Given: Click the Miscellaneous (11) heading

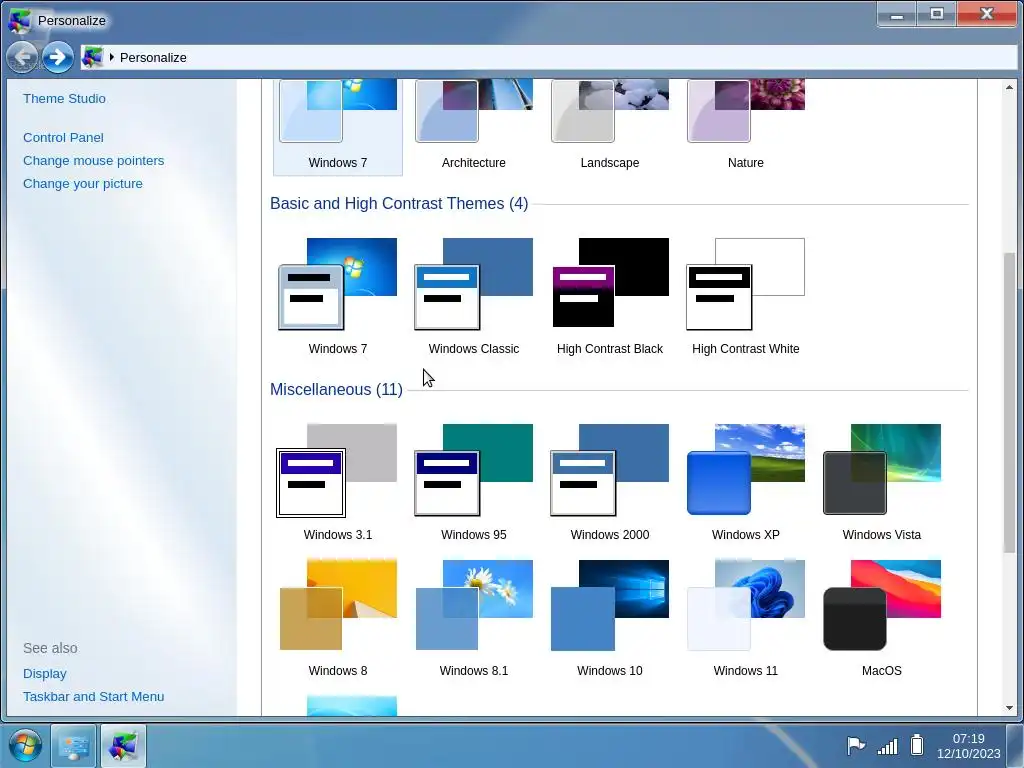Looking at the screenshot, I should (336, 390).
